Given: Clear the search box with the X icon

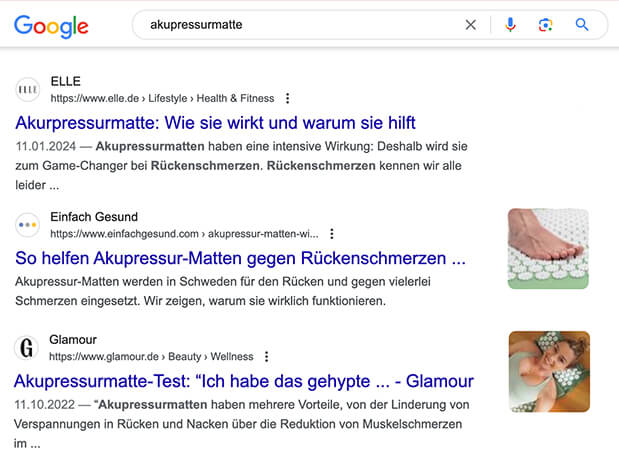Looking at the screenshot, I should tap(471, 25).
